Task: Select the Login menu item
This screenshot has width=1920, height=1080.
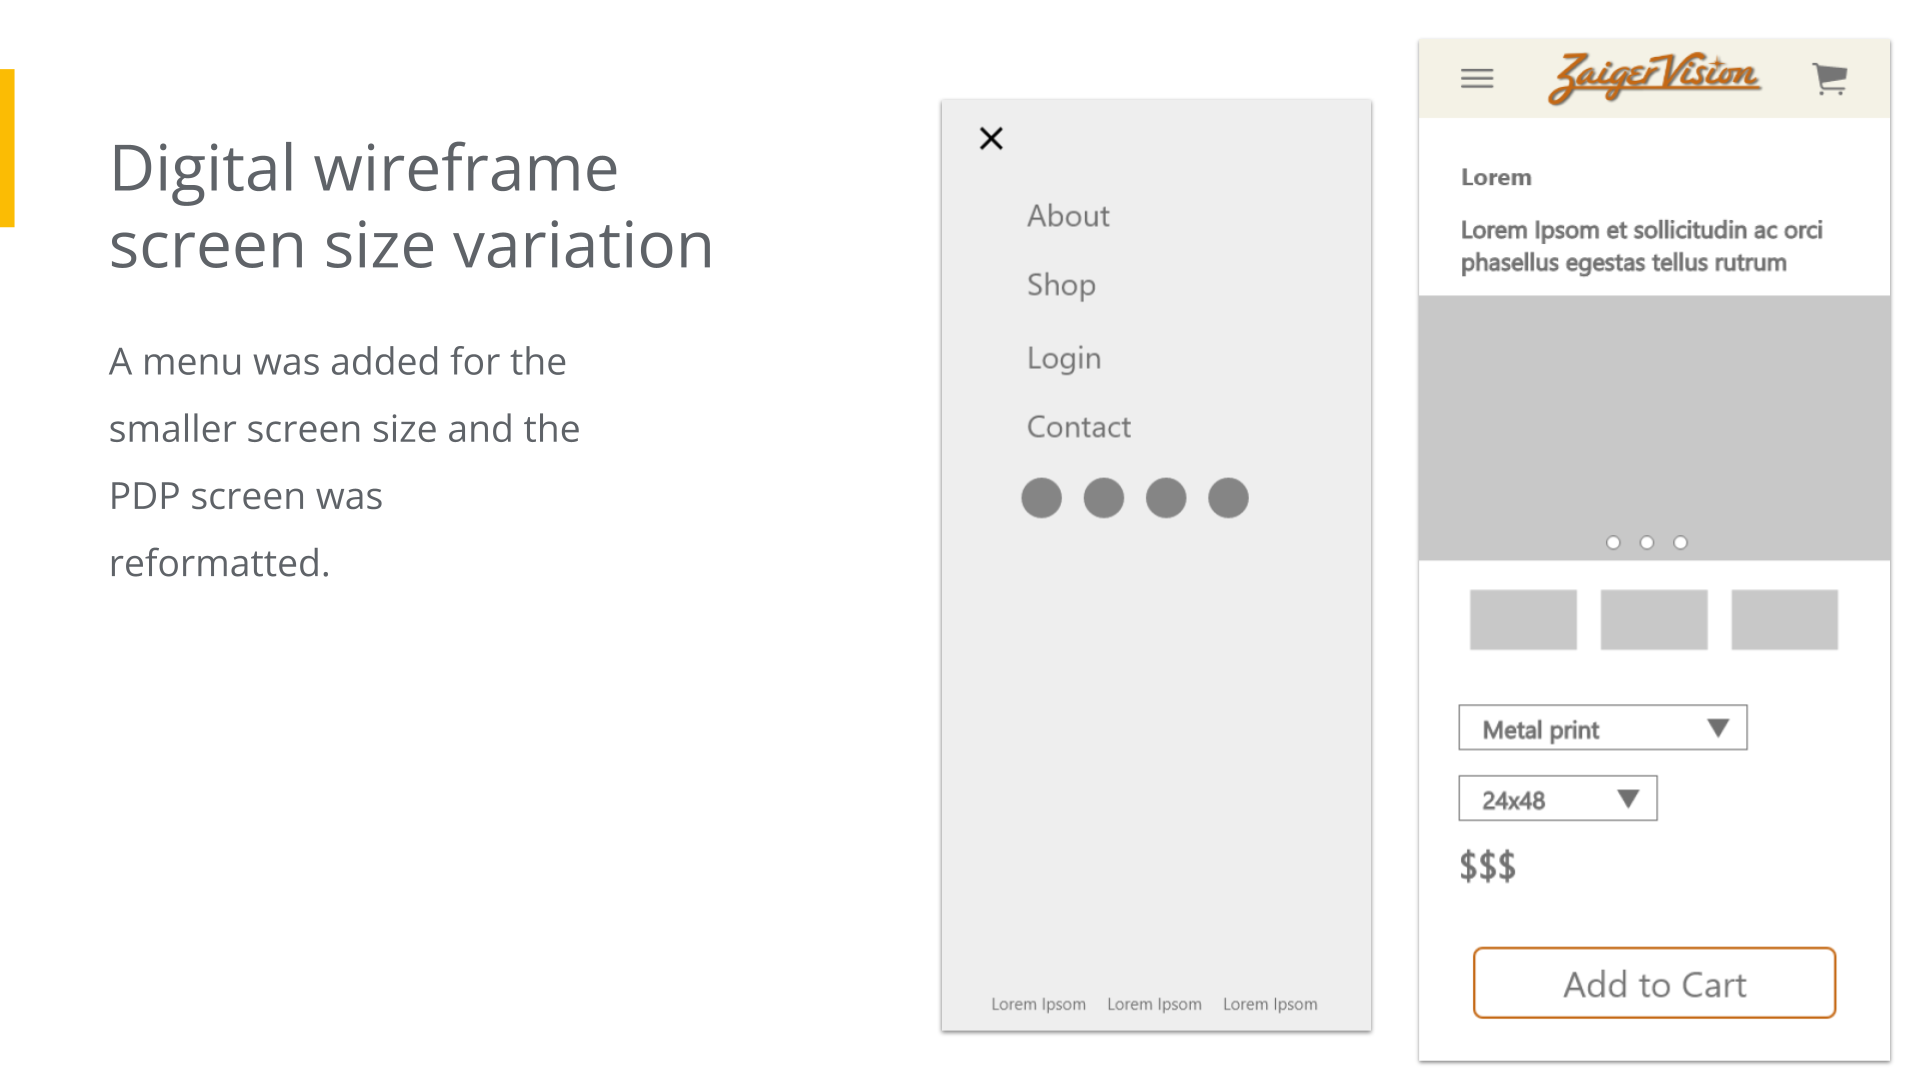Action: pyautogui.click(x=1064, y=358)
